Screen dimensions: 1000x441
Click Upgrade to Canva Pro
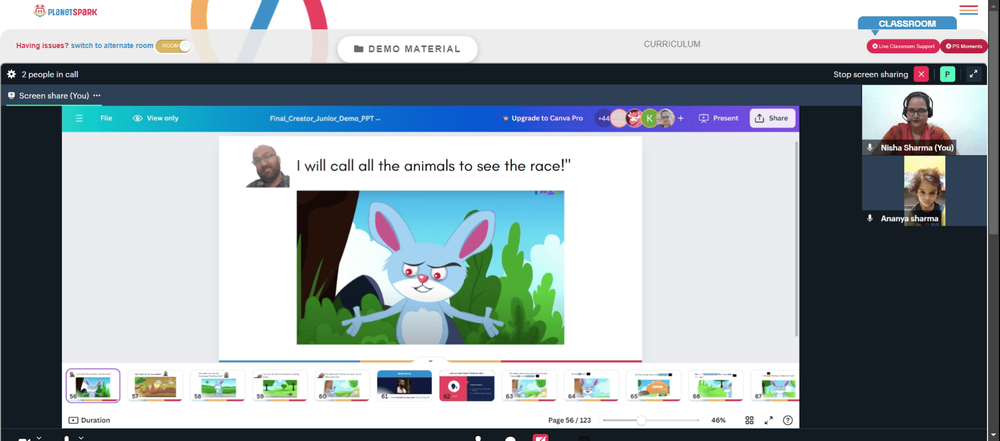[x=543, y=118]
